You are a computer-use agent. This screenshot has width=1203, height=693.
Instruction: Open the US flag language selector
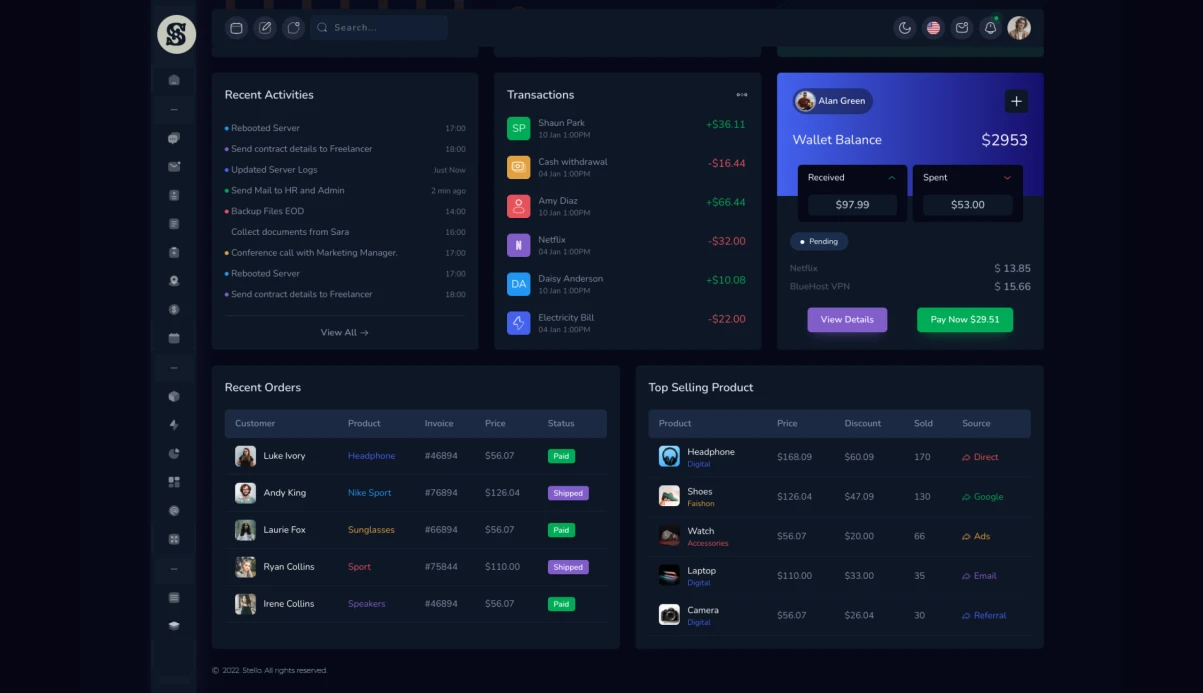(x=933, y=28)
